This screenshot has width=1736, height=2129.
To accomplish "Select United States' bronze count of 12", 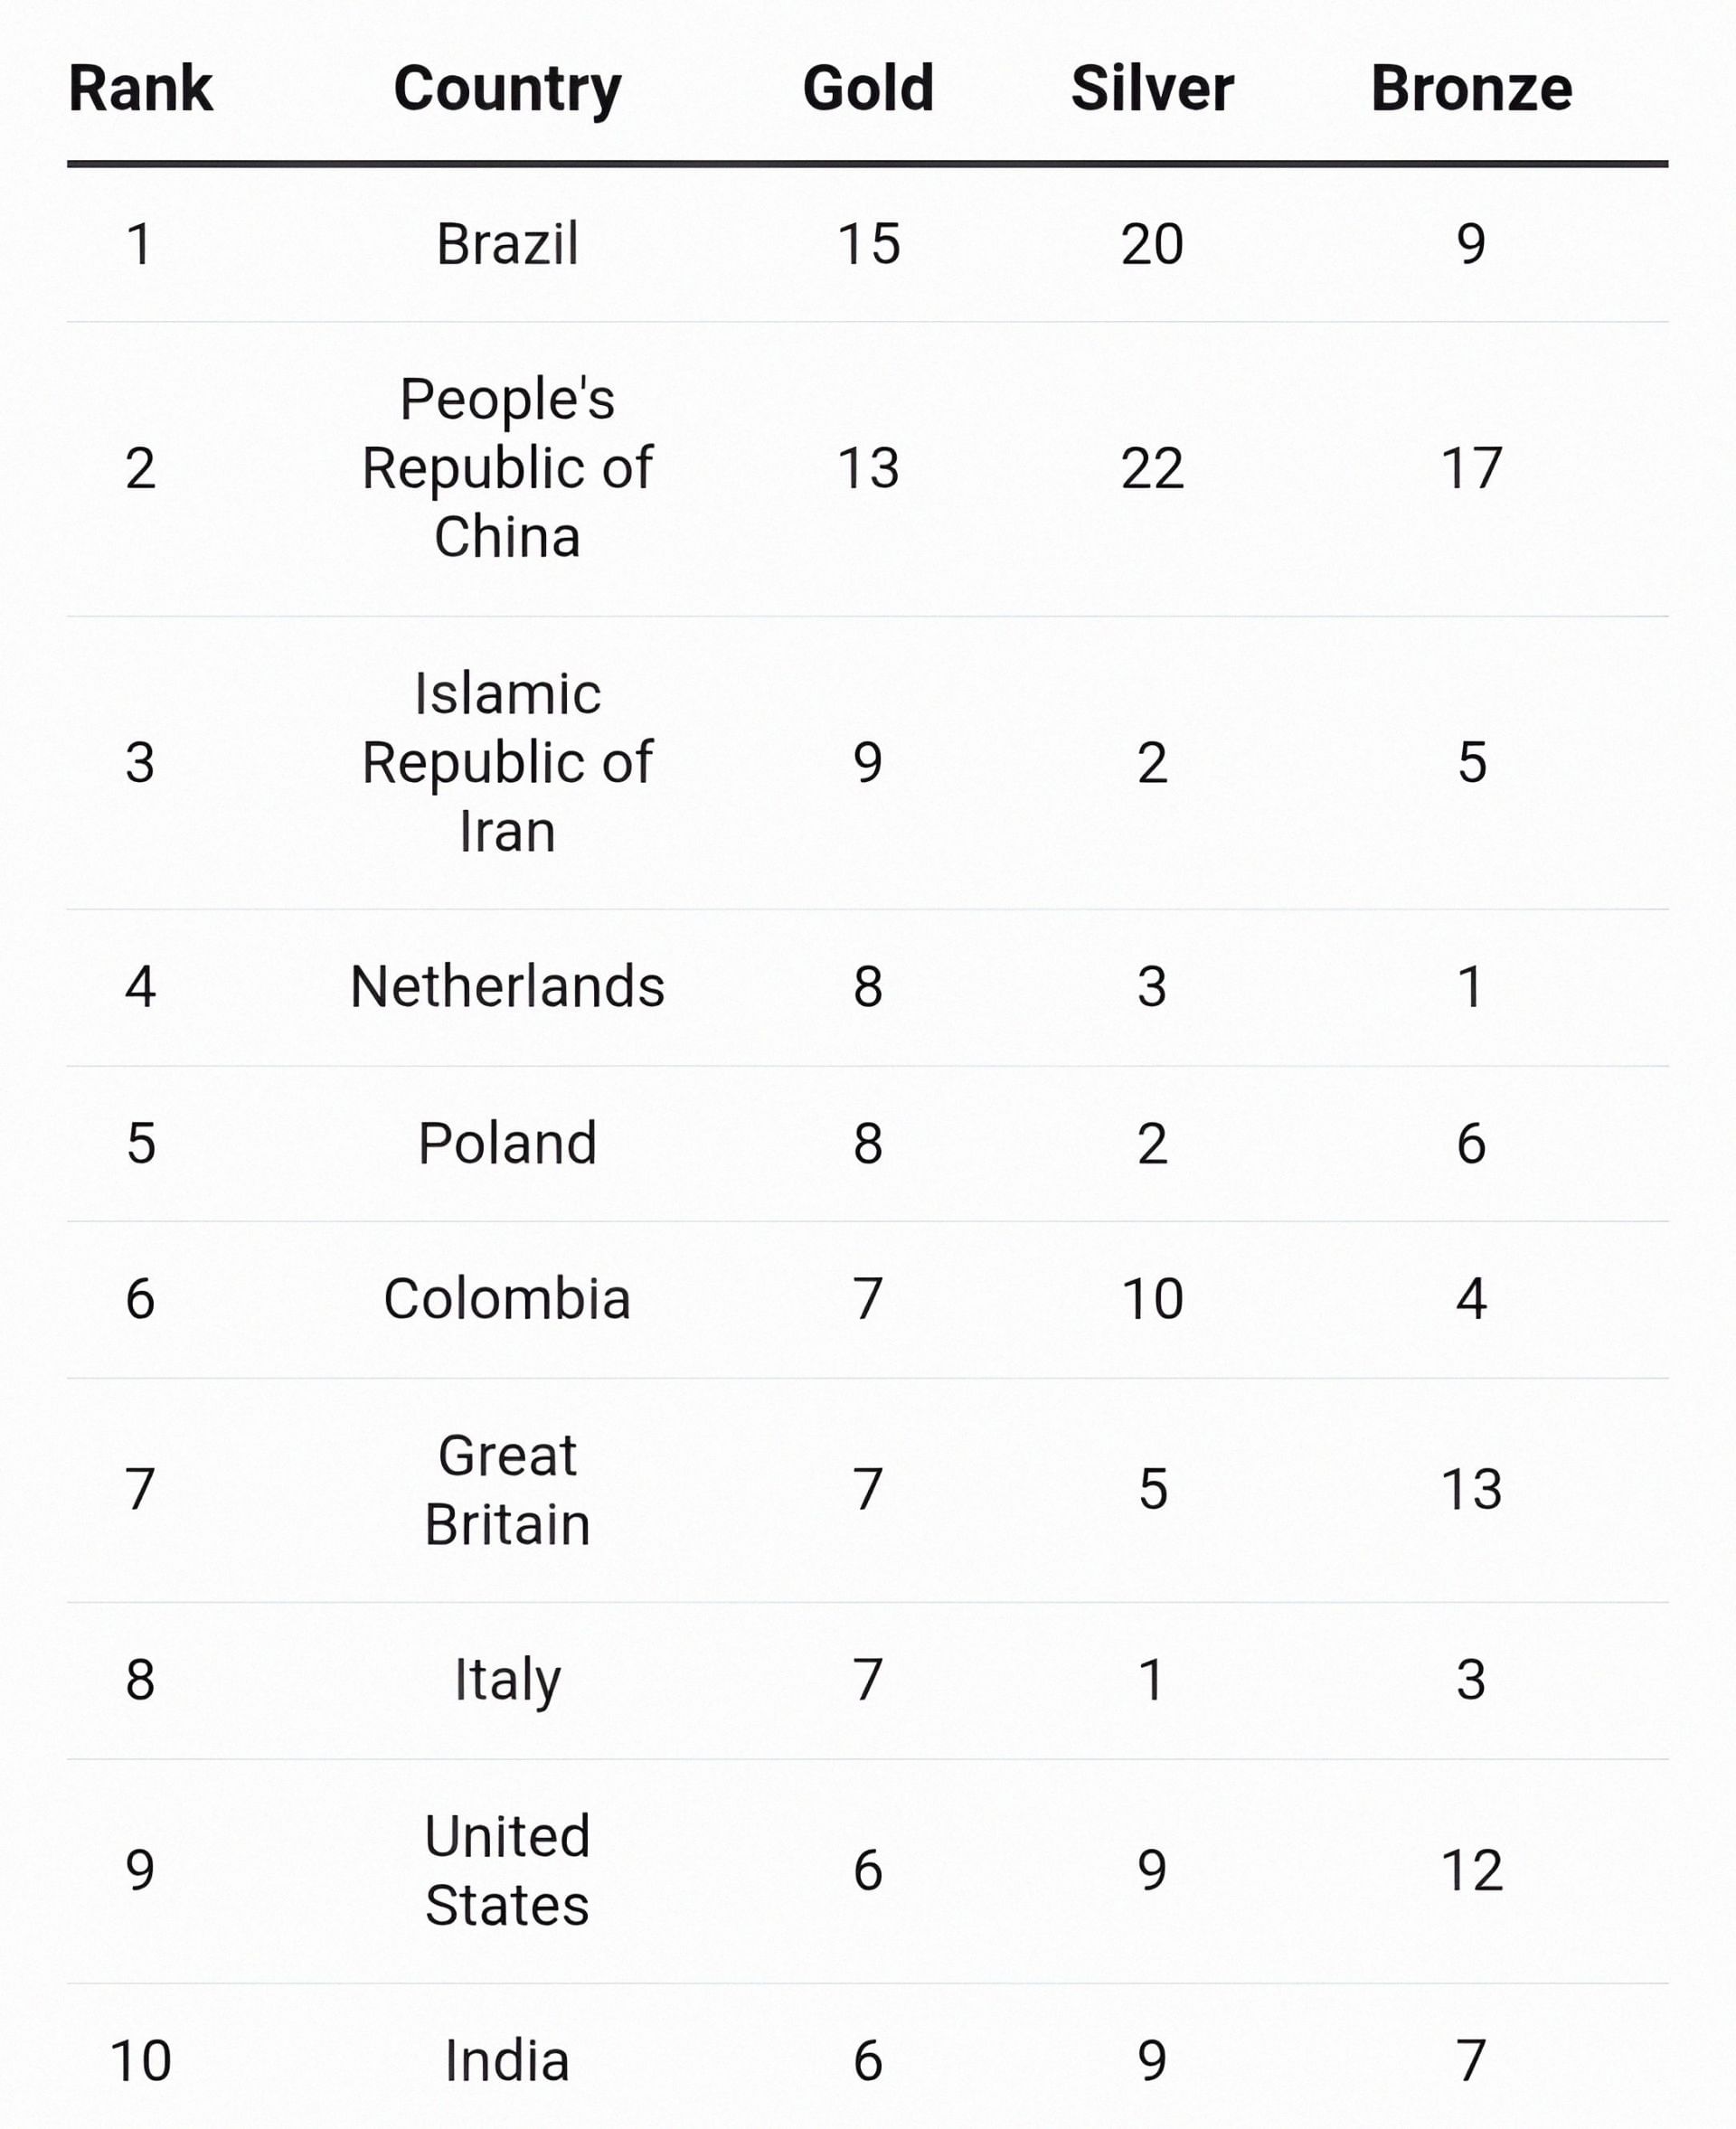I will (x=1471, y=1870).
